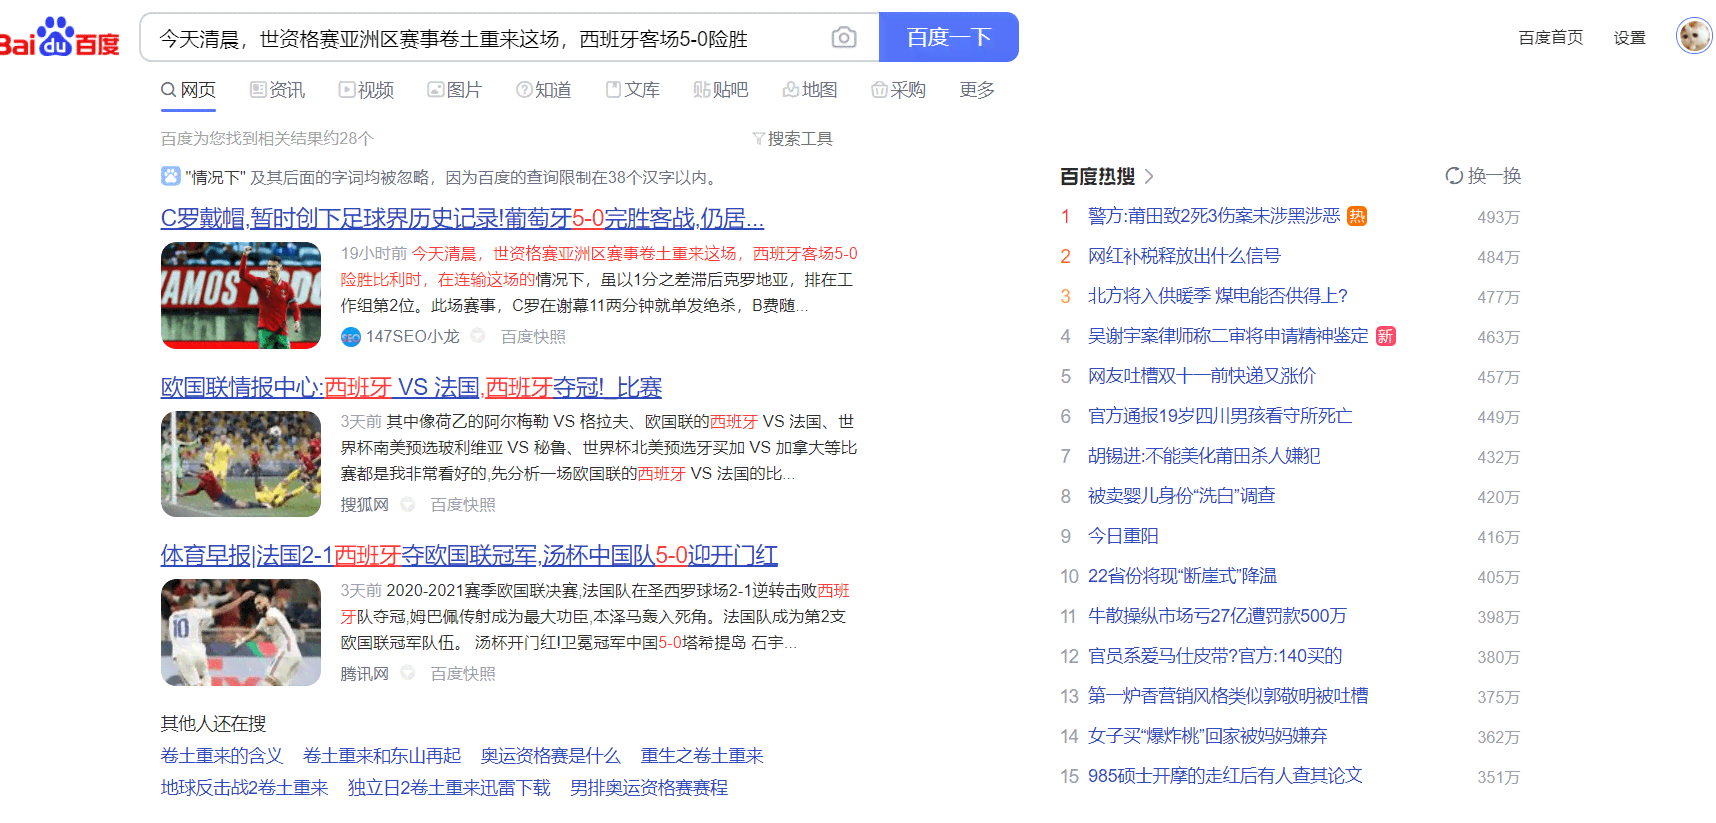Click the Ronaldo result thumbnail
Screen dimensions: 1716x823
(241, 295)
